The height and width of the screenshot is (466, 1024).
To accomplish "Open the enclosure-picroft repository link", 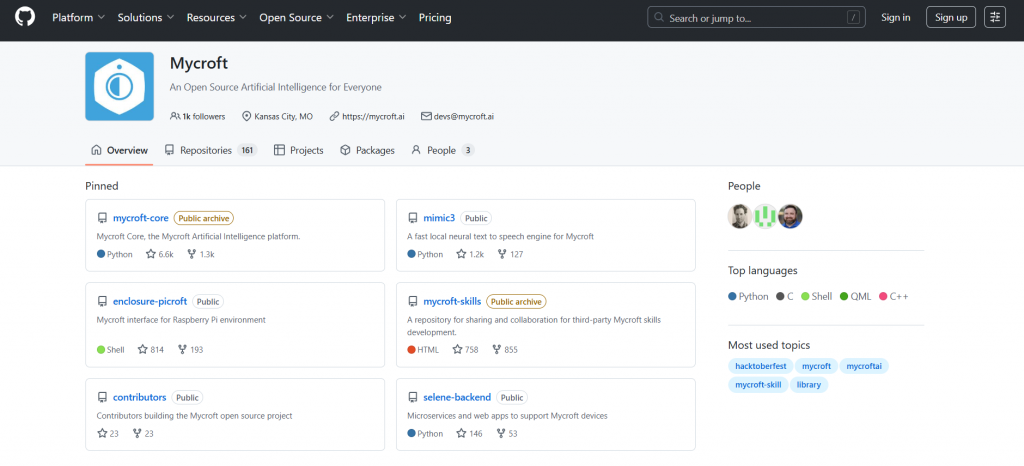I will pyautogui.click(x=150, y=302).
